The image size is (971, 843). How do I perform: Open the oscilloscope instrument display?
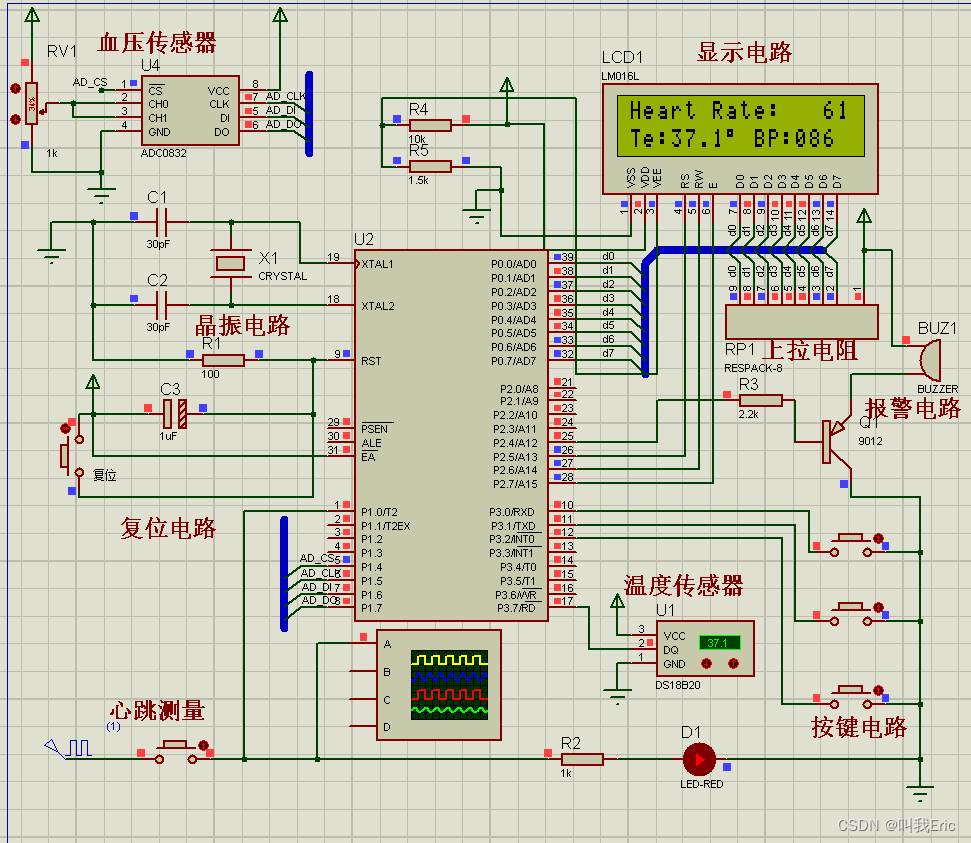click(x=450, y=685)
